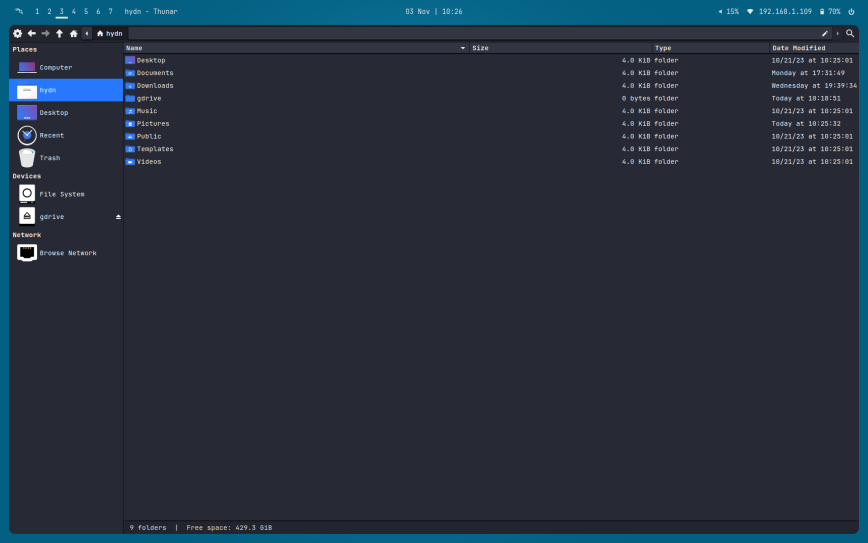The image size is (868, 543).
Task: Go forward using the right arrow
Action: click(x=45, y=34)
